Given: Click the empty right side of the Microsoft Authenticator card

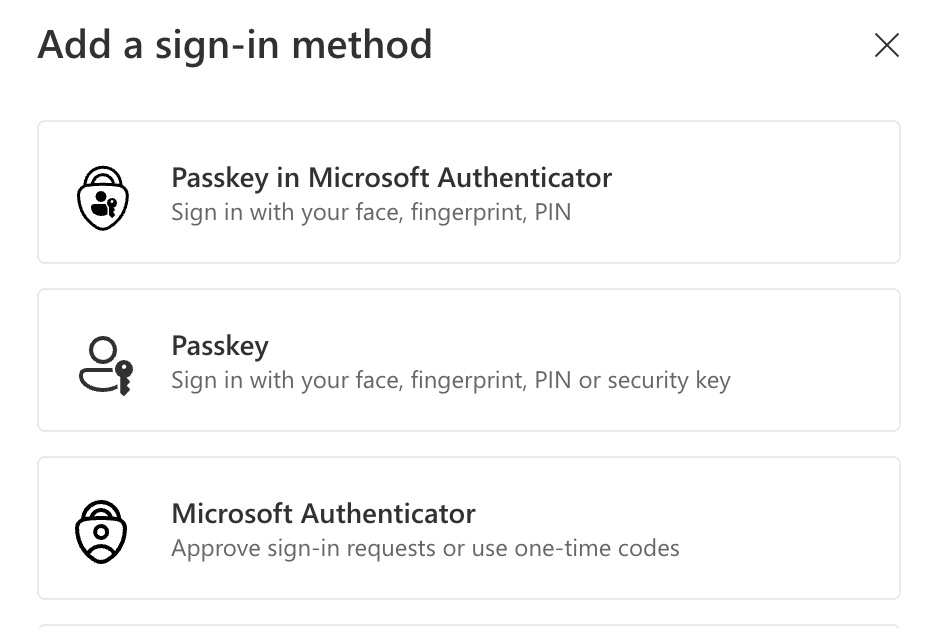Looking at the screenshot, I should [791, 528].
